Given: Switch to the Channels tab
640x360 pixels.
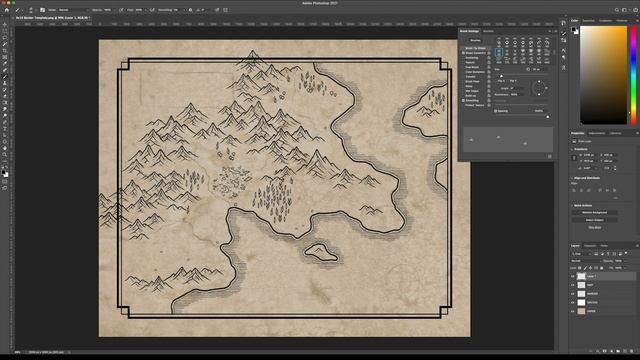Looking at the screenshot, I should 590,246.
